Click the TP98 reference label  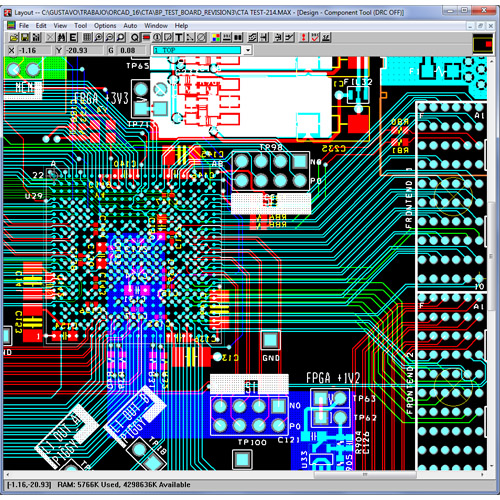point(271,147)
